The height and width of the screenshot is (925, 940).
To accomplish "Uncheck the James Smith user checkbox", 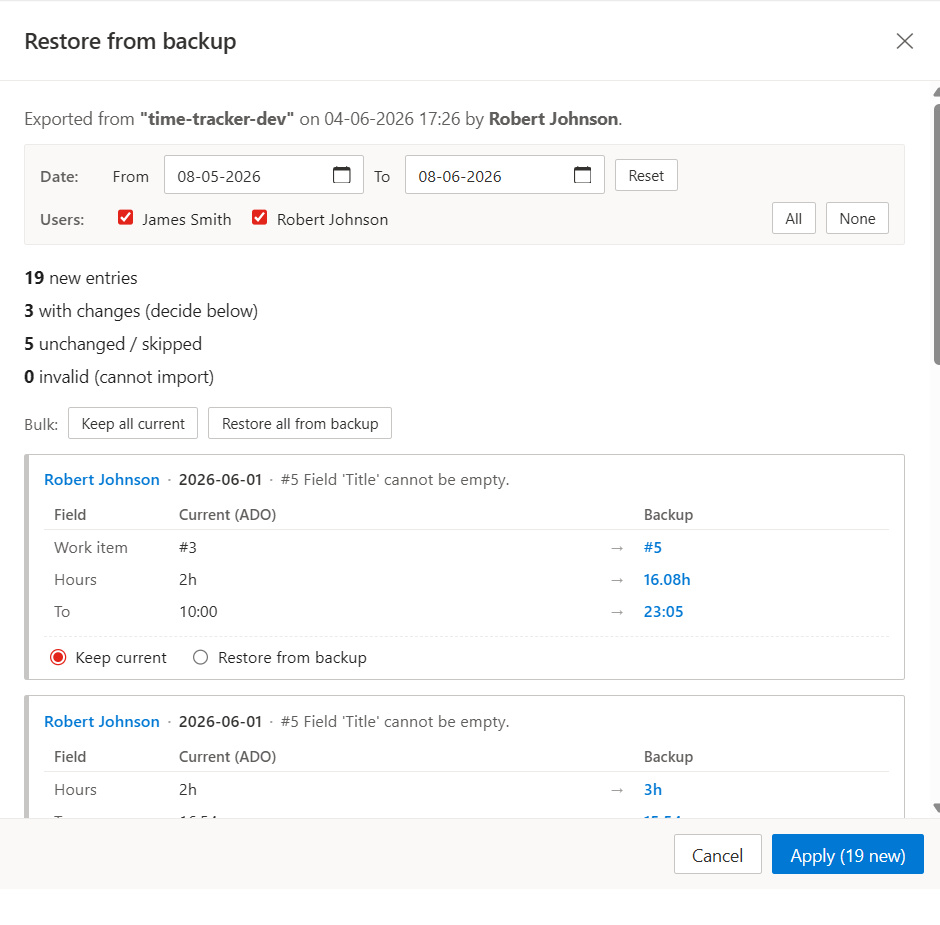I will click(125, 217).
